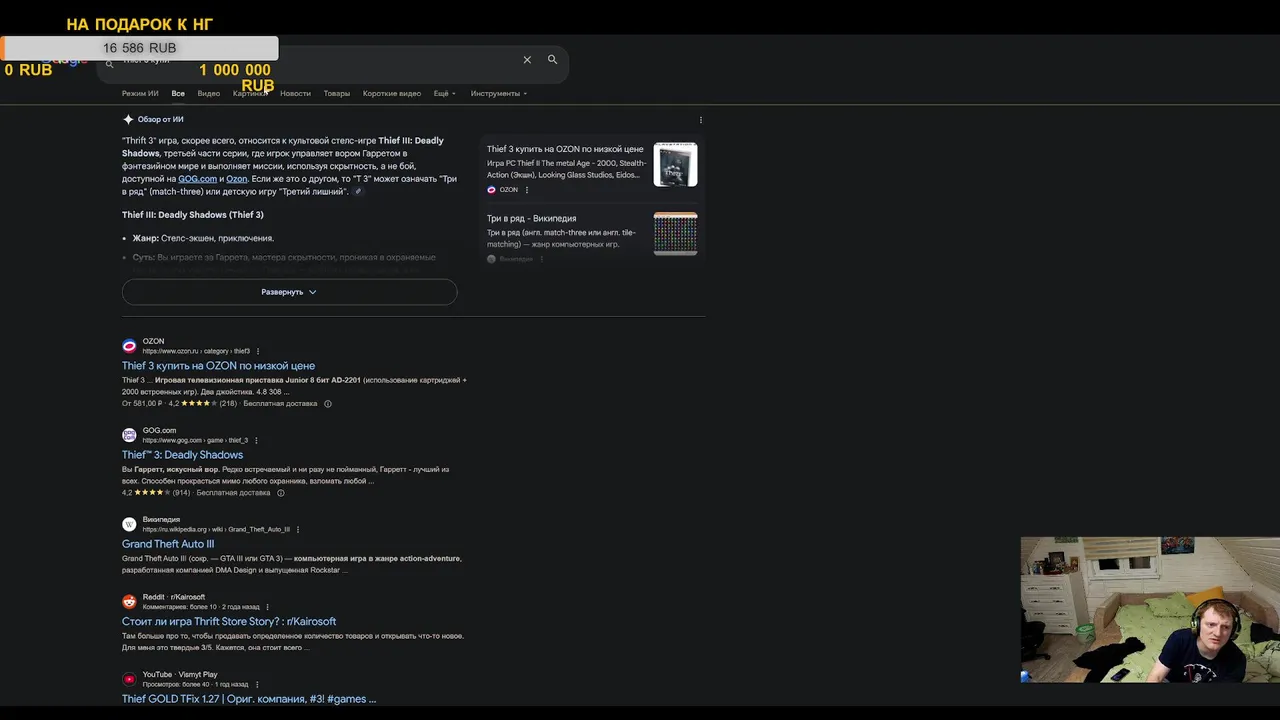The image size is (1280, 720).
Task: Click the Thief game cover thumbnail
Action: (x=675, y=164)
